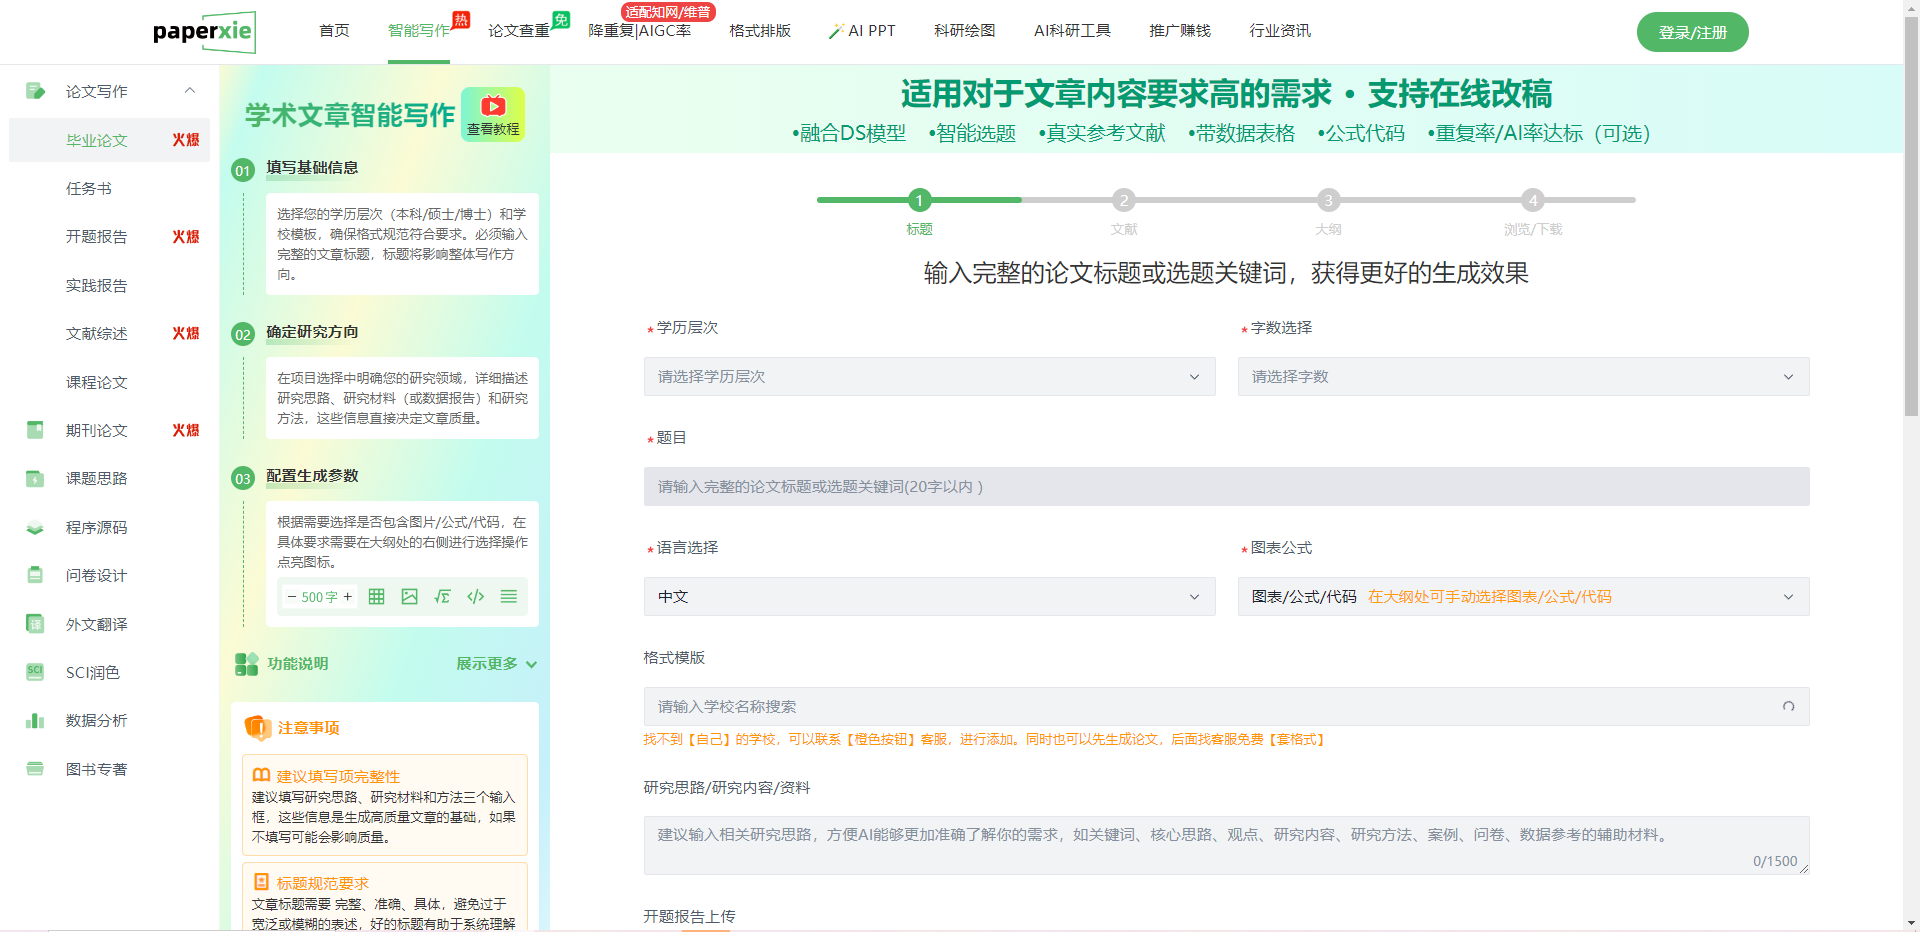Collapse the 论文写作 sidebar section
The width and height of the screenshot is (1920, 932).
(x=189, y=91)
